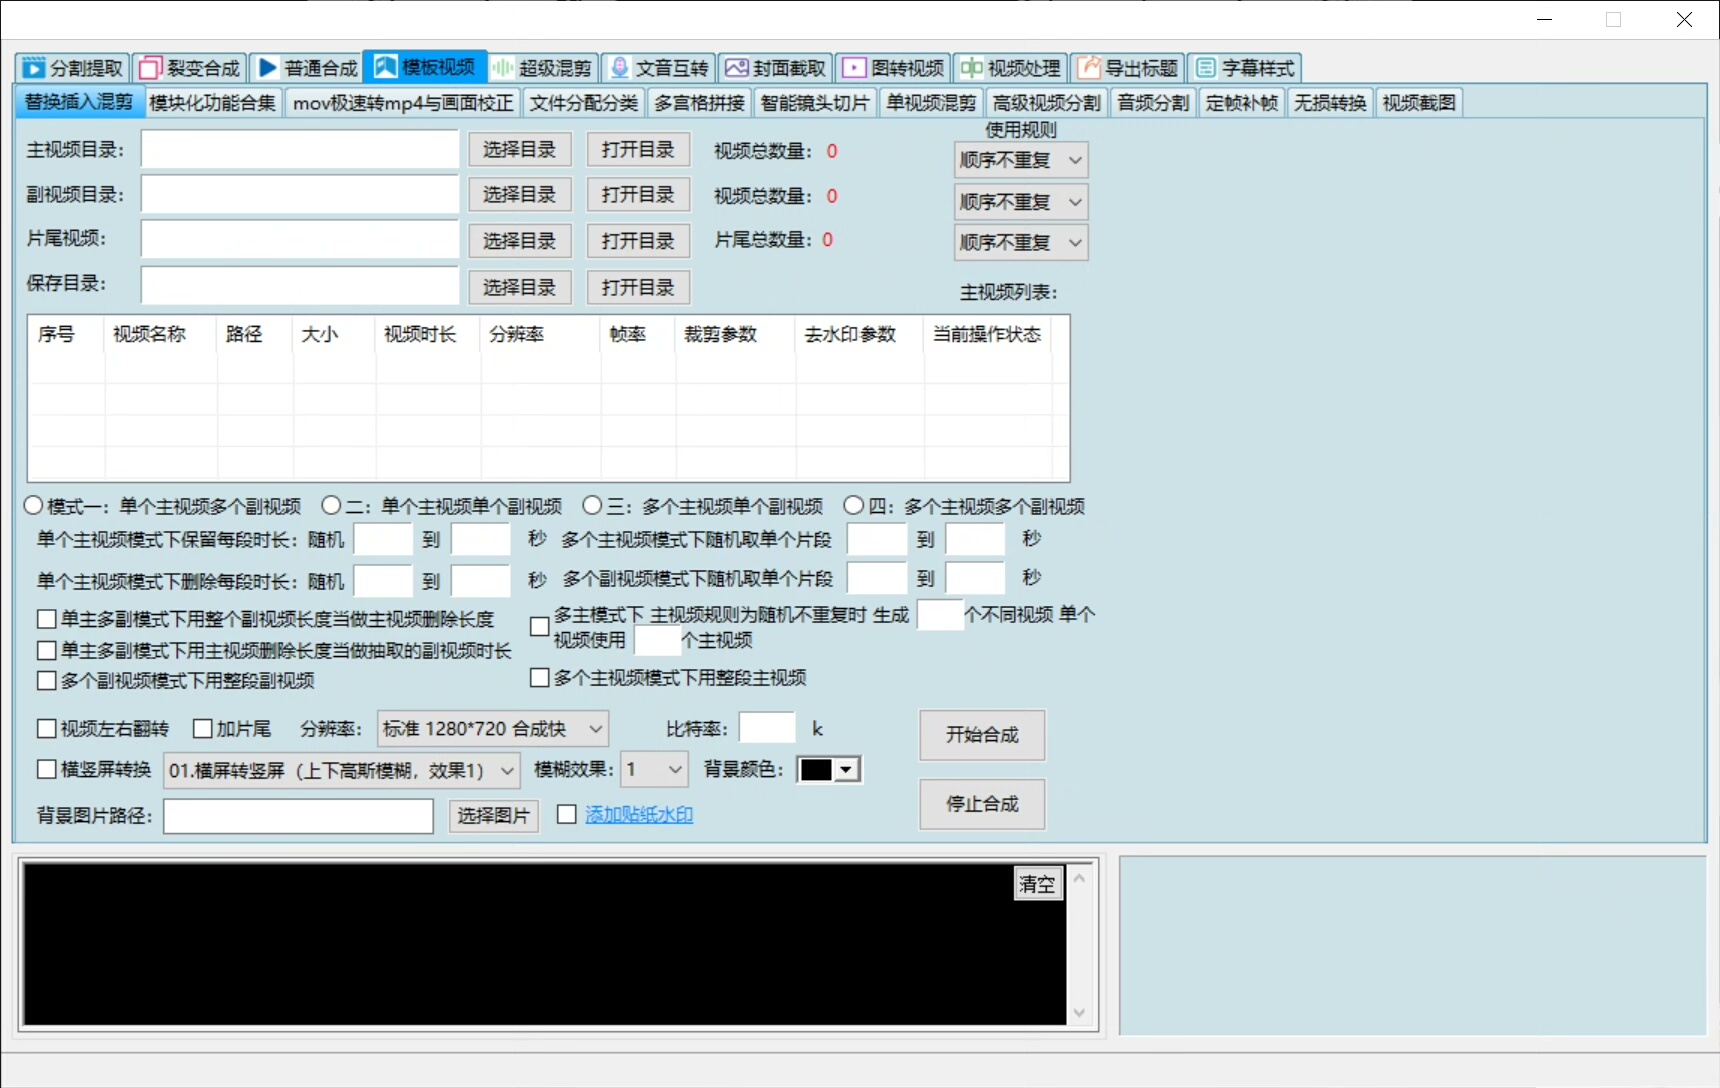Select the 模式一 radio button
The image size is (1720, 1088).
pos(34,506)
